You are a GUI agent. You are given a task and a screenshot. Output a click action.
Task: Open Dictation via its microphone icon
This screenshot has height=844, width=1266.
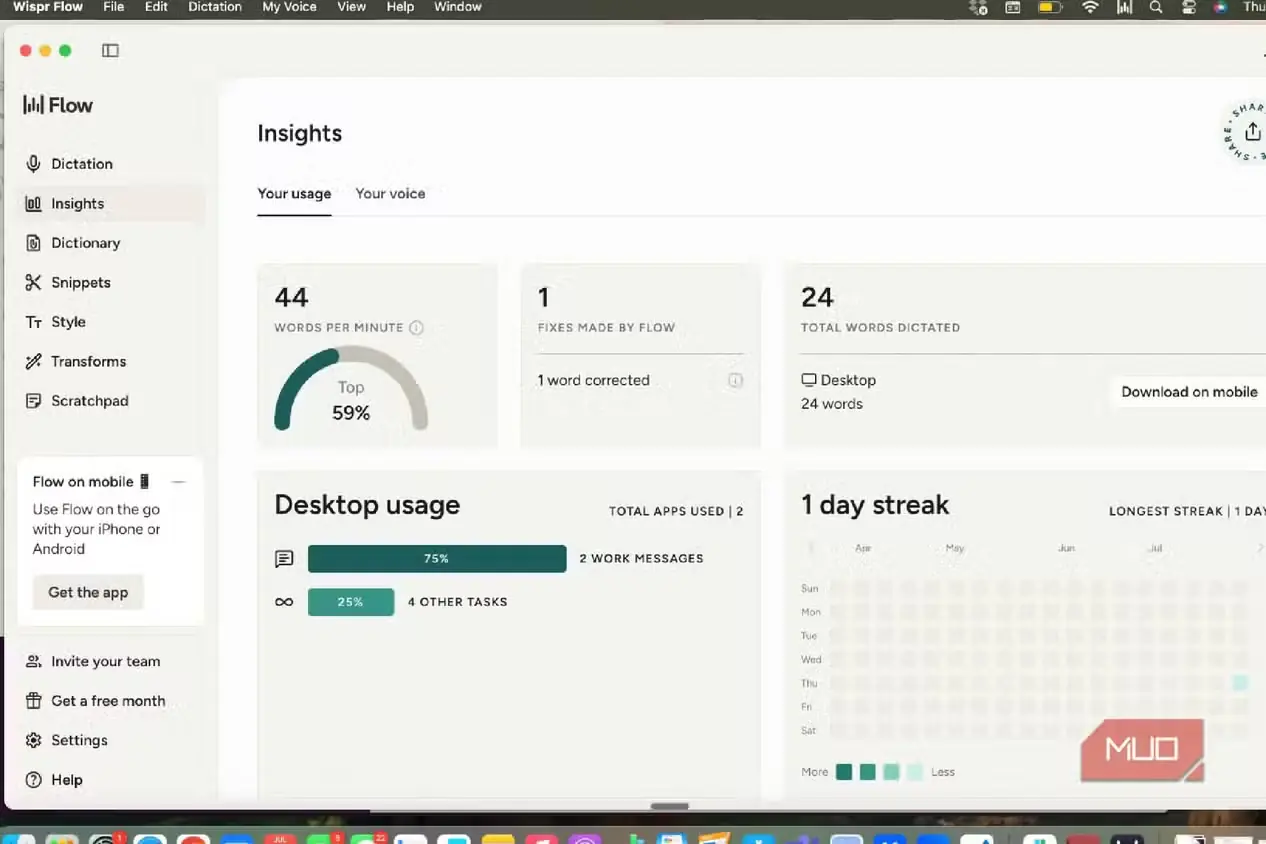click(33, 164)
